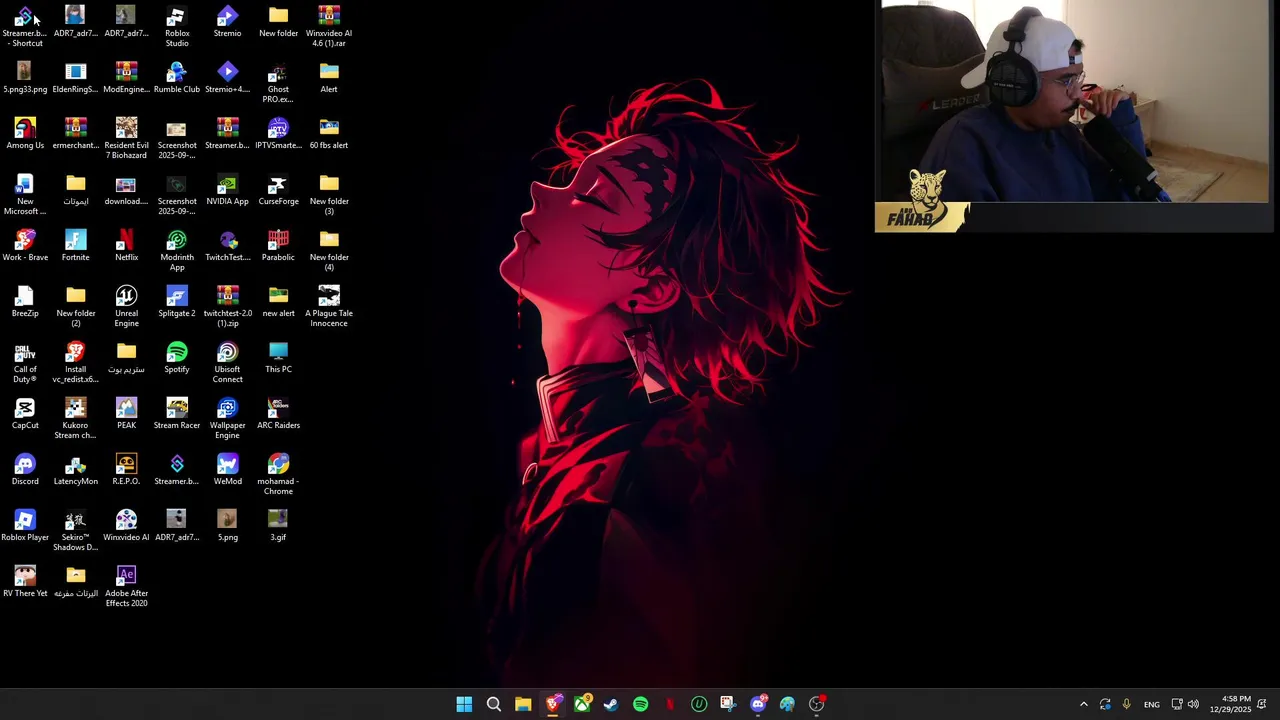Screen dimensions: 1280x720
Task: Launch A Plague Tale Innocence
Action: [329, 306]
